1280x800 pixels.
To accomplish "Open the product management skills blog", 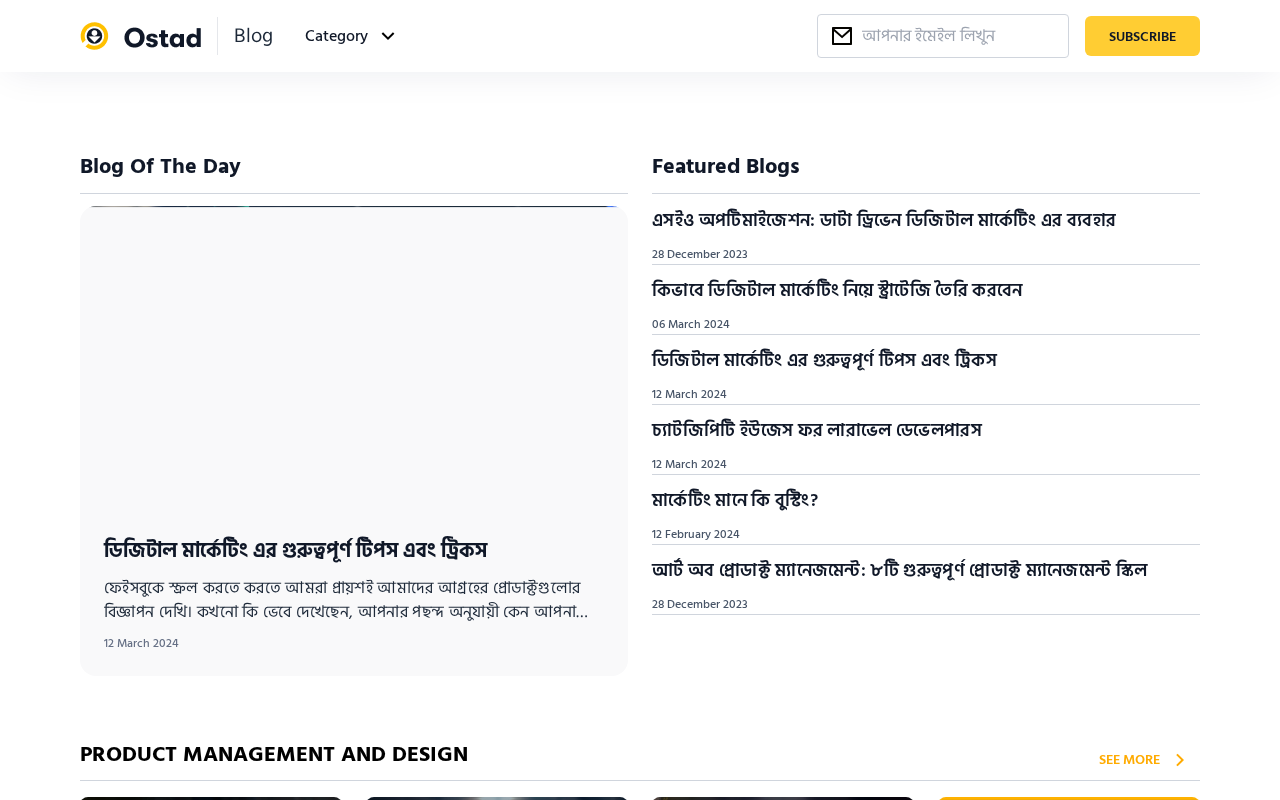I will [x=899, y=570].
